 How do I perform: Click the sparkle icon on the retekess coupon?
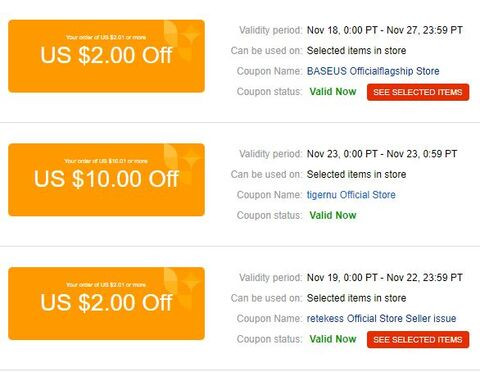(192, 281)
